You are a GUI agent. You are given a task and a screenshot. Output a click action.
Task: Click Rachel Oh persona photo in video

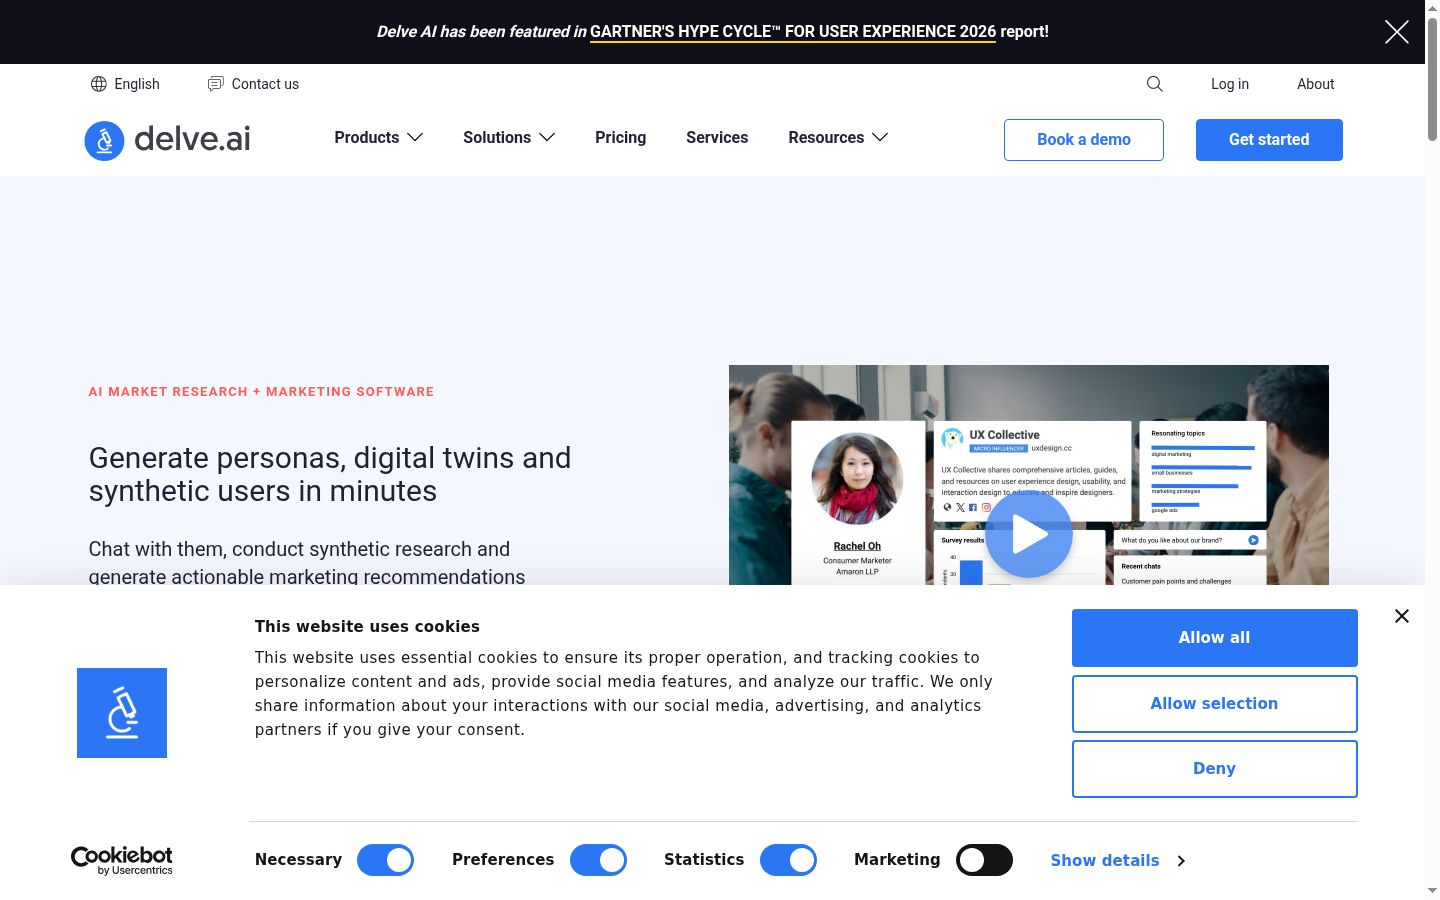point(857,478)
